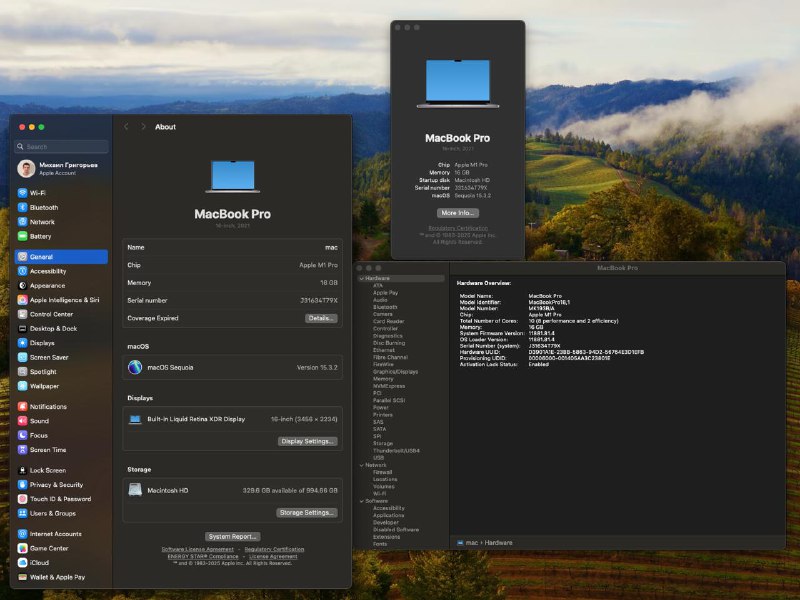This screenshot has height=600, width=800.
Task: Go back using the About back chevron
Action: (x=126, y=127)
